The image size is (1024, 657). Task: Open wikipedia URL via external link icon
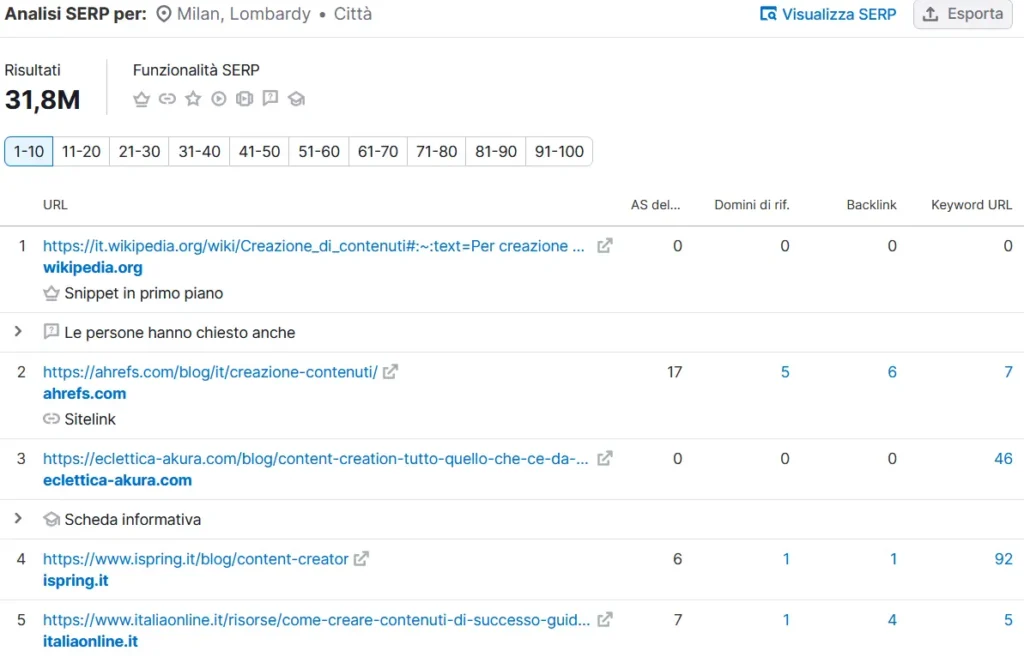pyautogui.click(x=605, y=246)
